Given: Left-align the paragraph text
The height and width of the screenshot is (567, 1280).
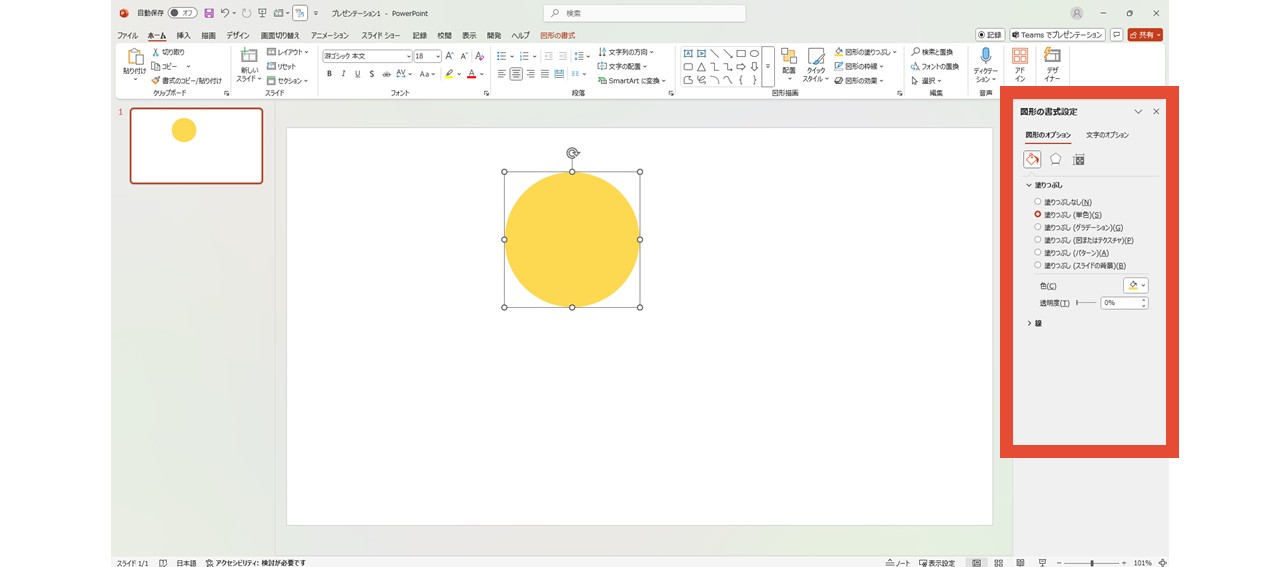Looking at the screenshot, I should click(x=502, y=74).
